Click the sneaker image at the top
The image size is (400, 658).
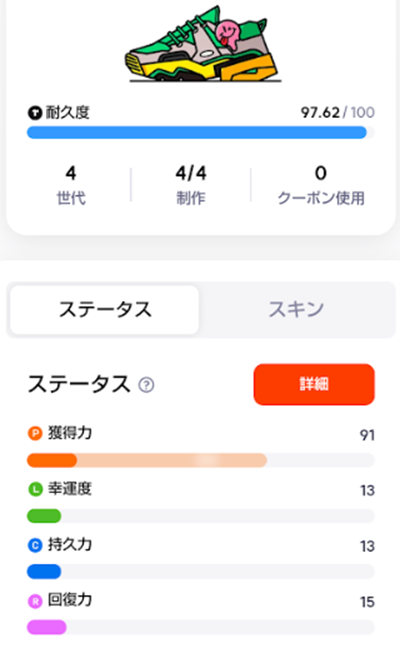[204, 44]
